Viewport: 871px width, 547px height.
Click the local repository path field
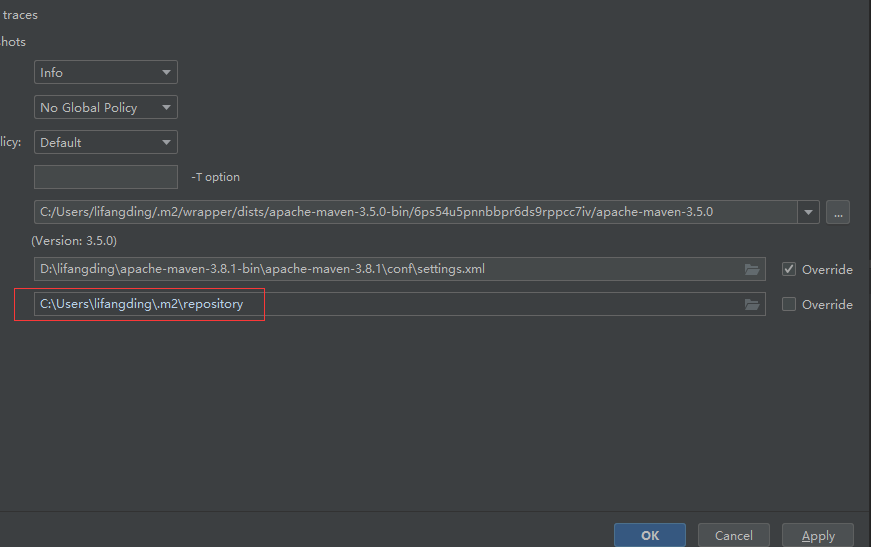tap(399, 304)
